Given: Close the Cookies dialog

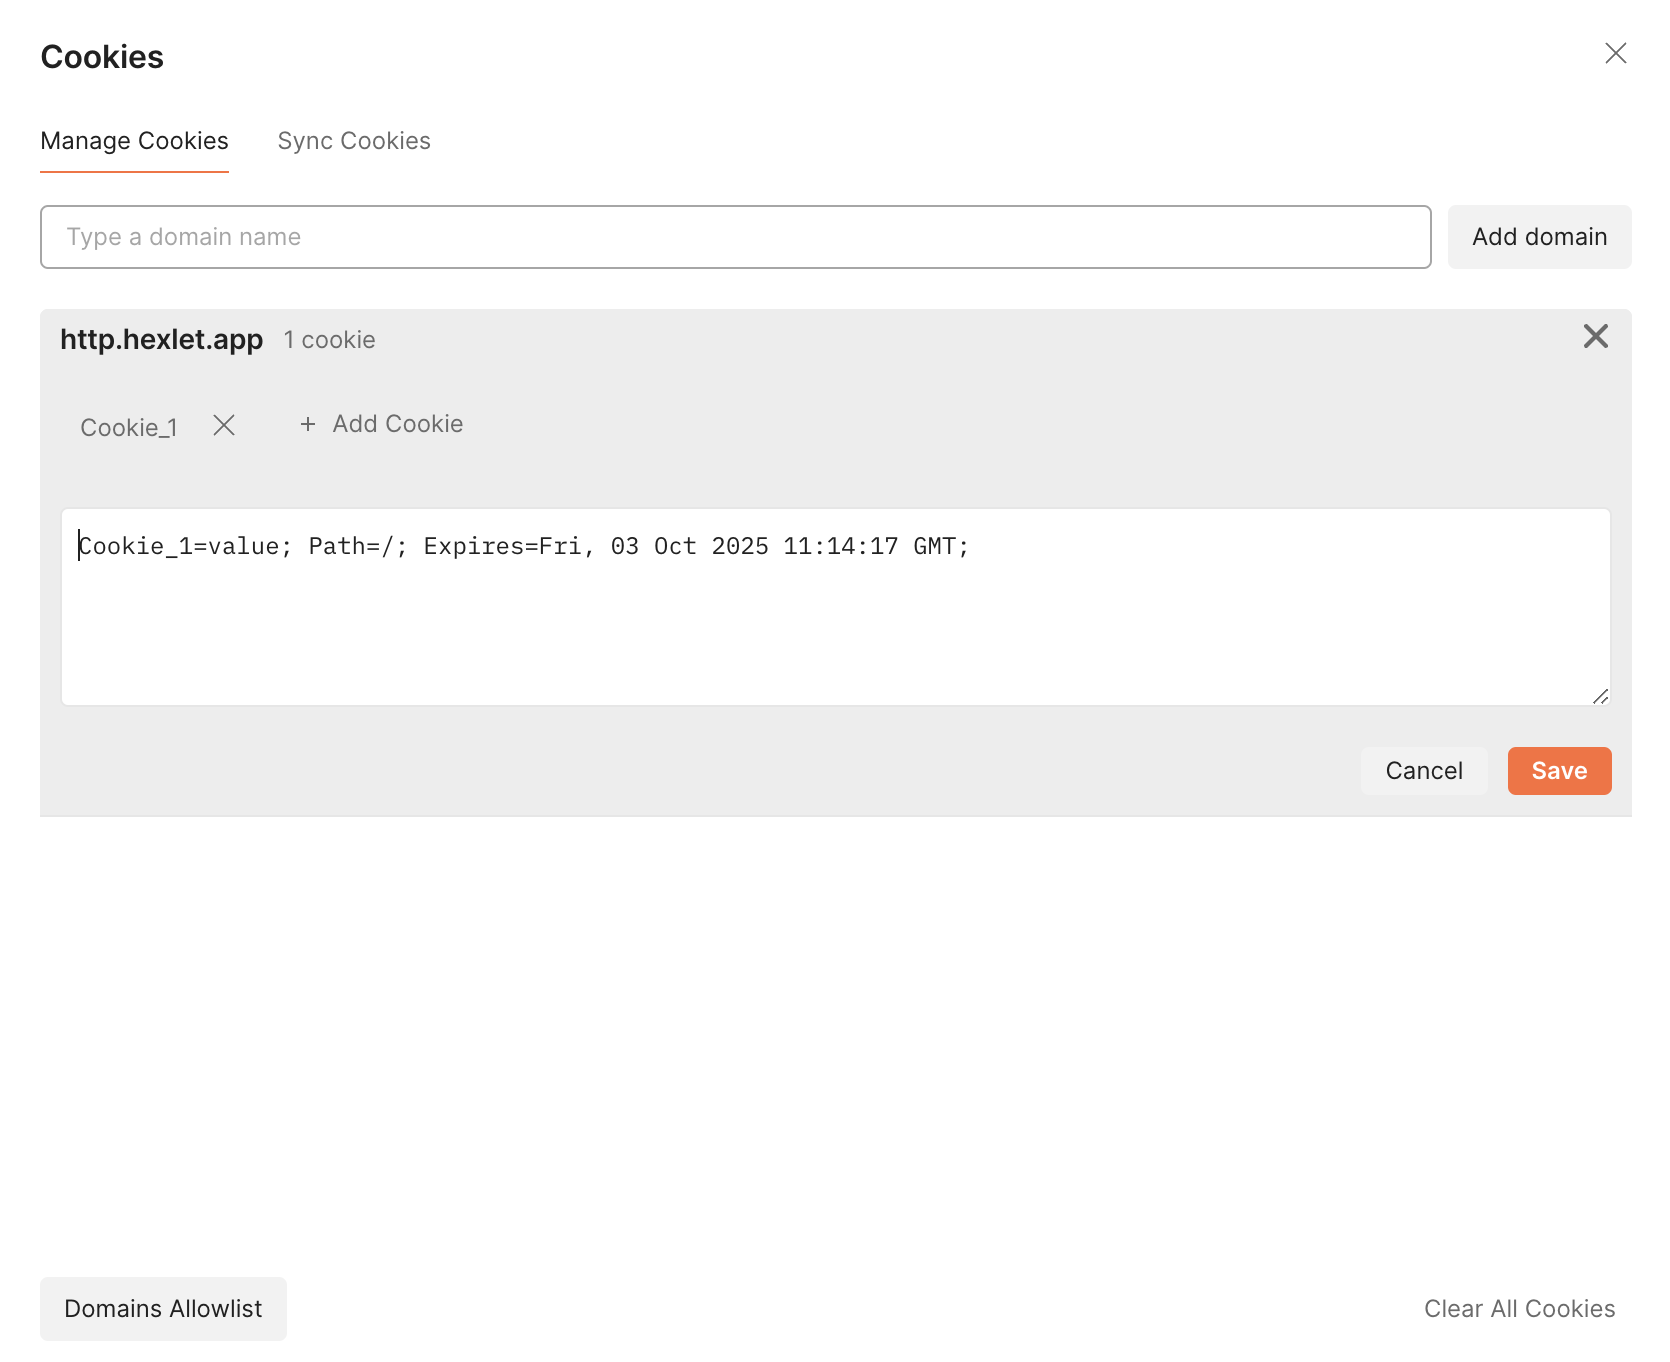Looking at the screenshot, I should pos(1615,54).
